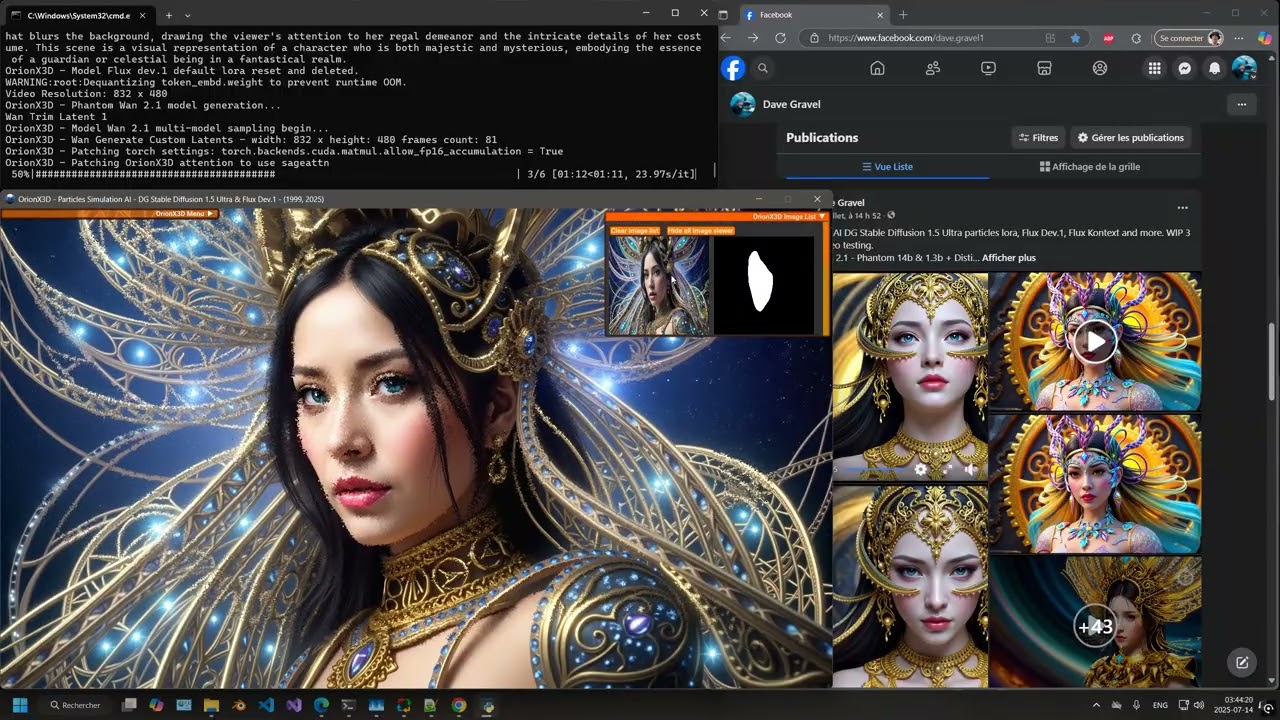Open new tab in browser
1280x720 pixels.
pyautogui.click(x=903, y=14)
